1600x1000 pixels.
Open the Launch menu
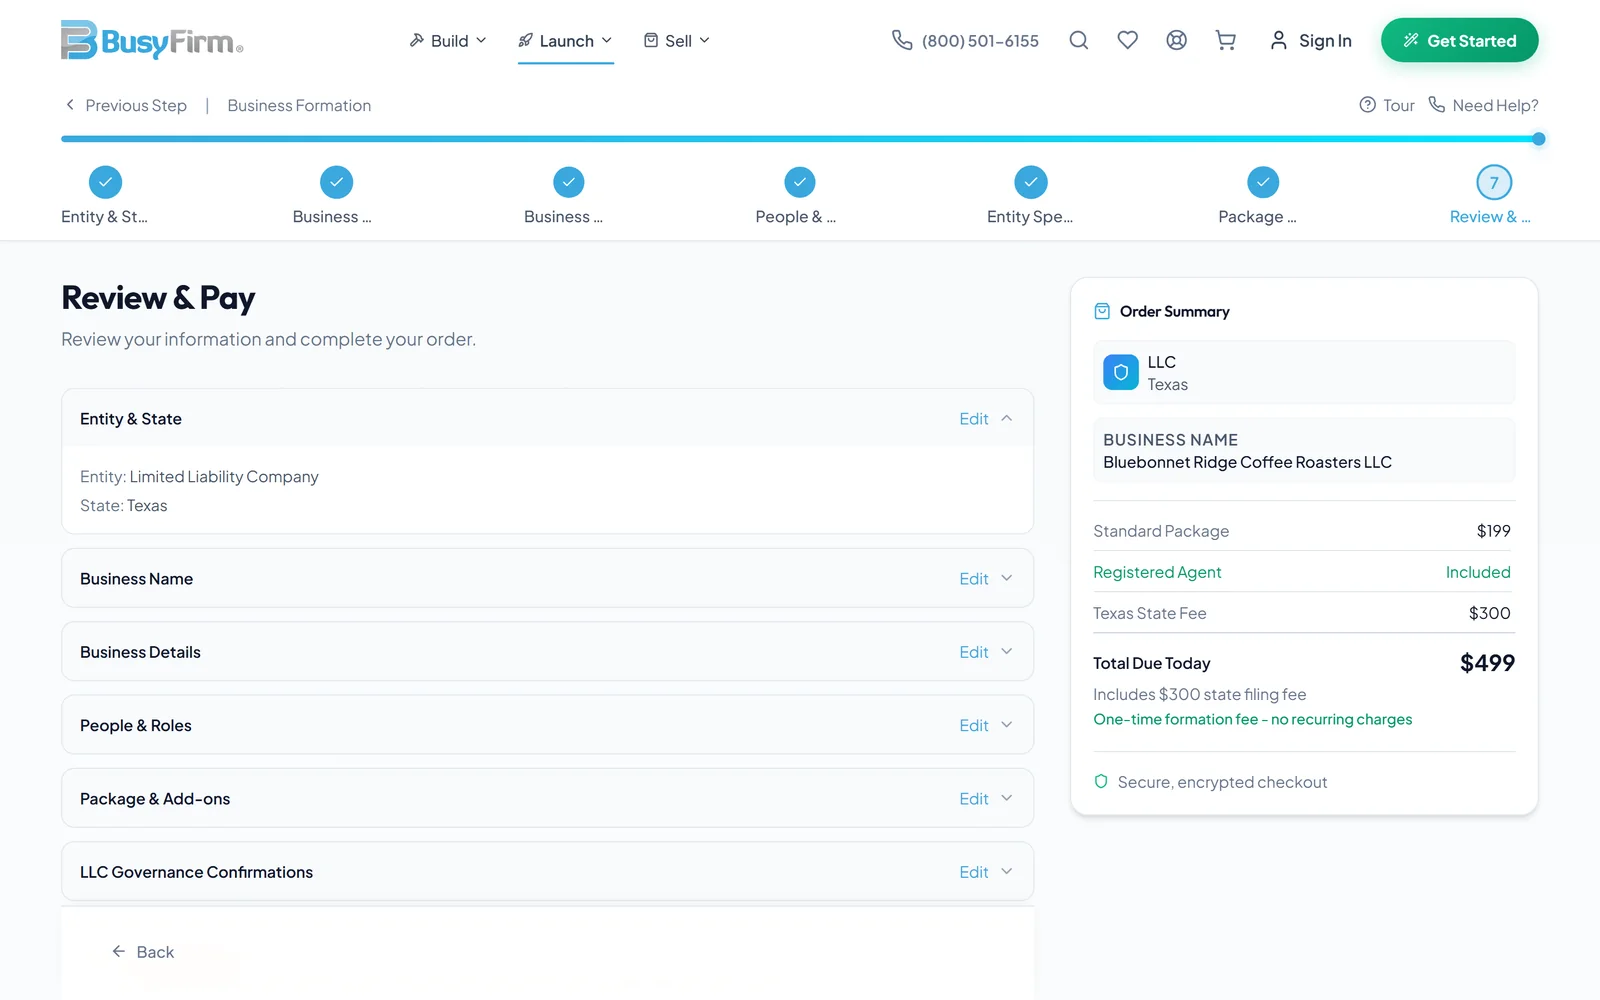565,41
